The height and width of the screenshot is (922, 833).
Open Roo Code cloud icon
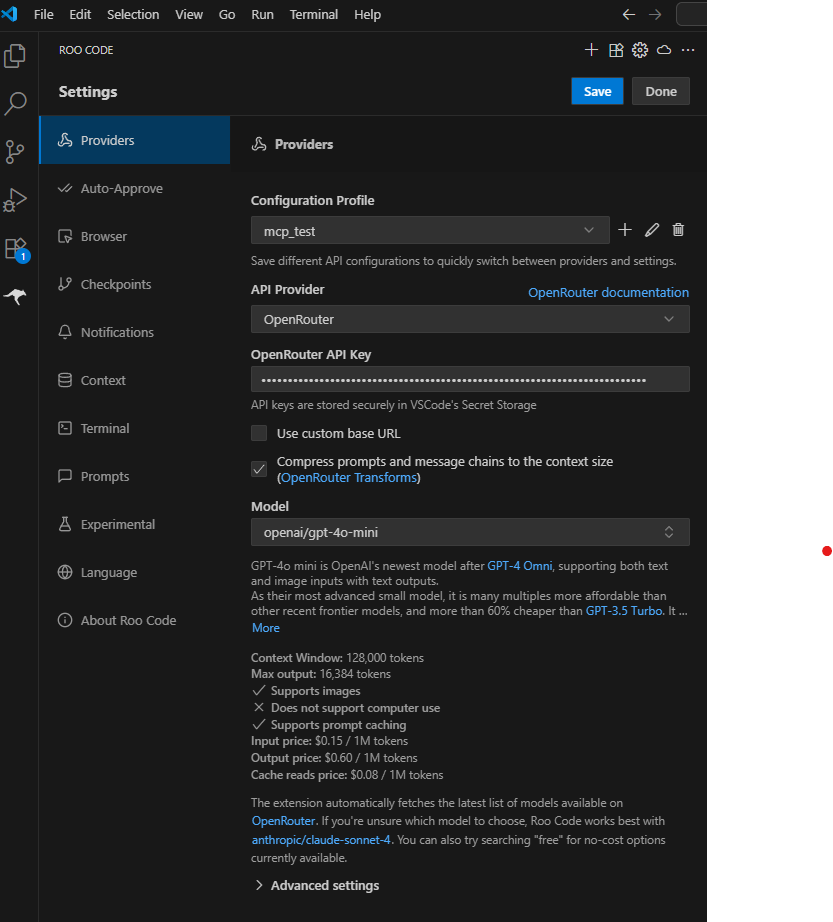(x=664, y=50)
